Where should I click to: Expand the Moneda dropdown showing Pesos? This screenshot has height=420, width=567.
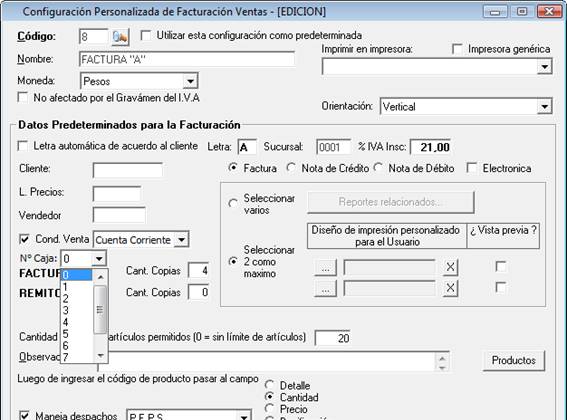coord(190,81)
